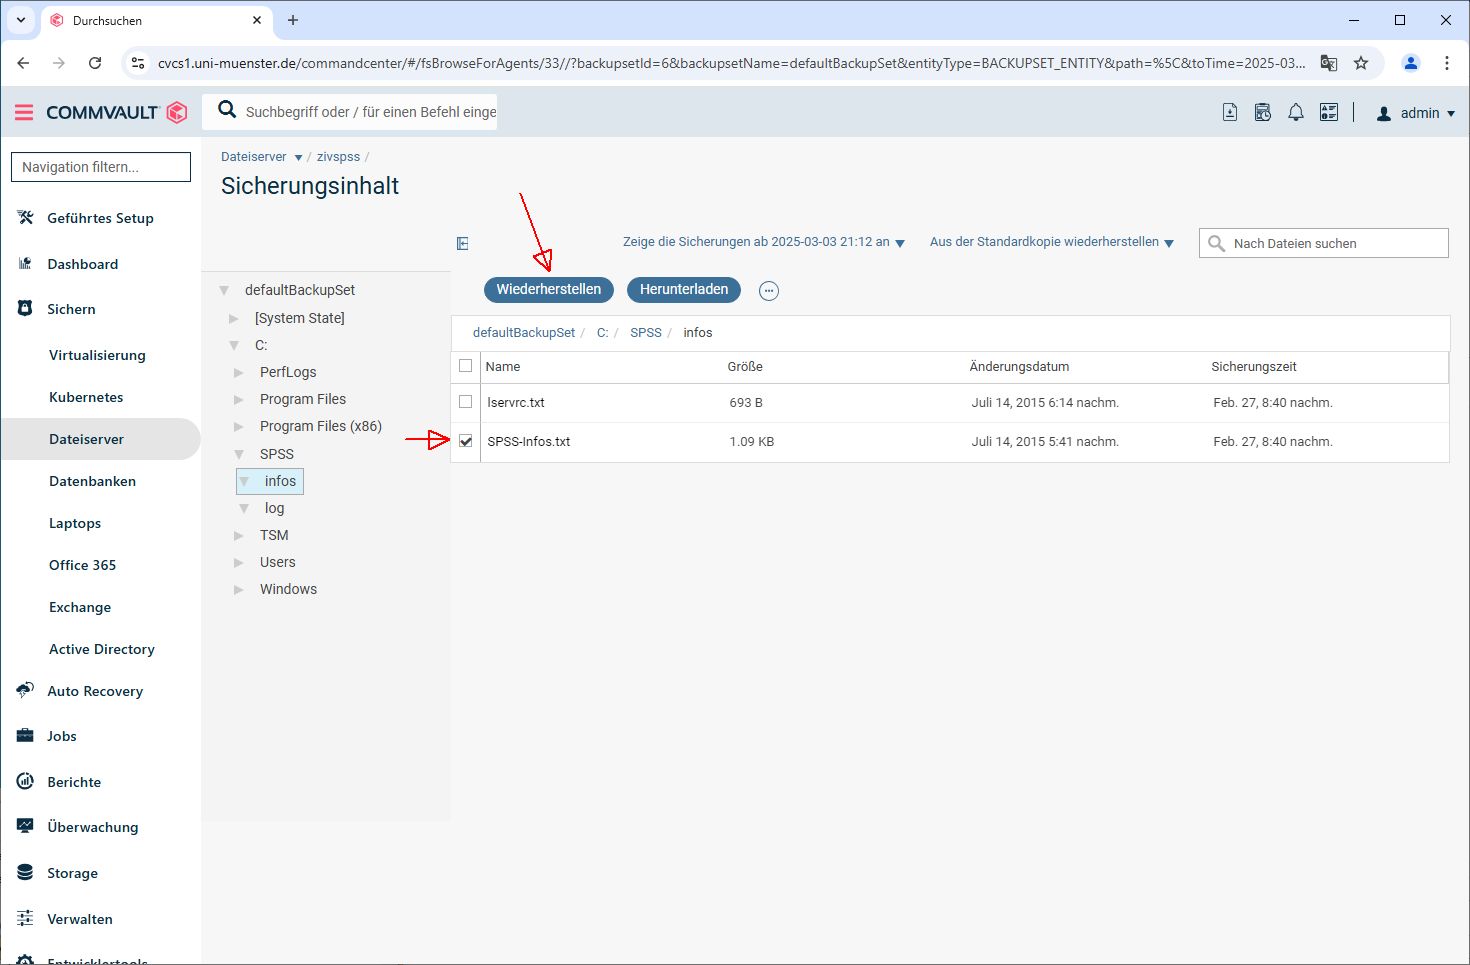Select the Windows folder in the tree
The width and height of the screenshot is (1470, 965).
288,589
